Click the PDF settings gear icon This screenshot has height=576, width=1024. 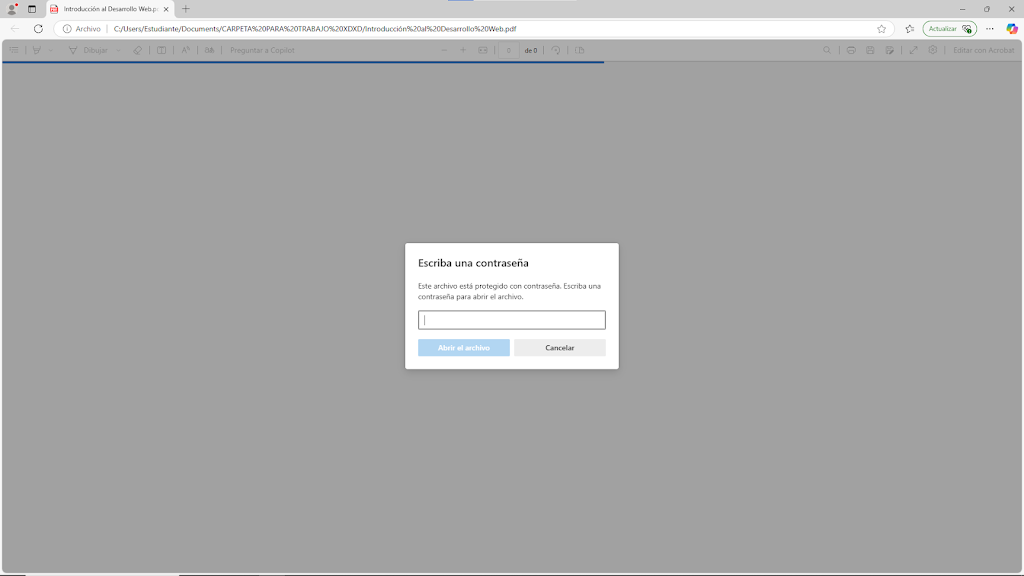click(x=933, y=50)
